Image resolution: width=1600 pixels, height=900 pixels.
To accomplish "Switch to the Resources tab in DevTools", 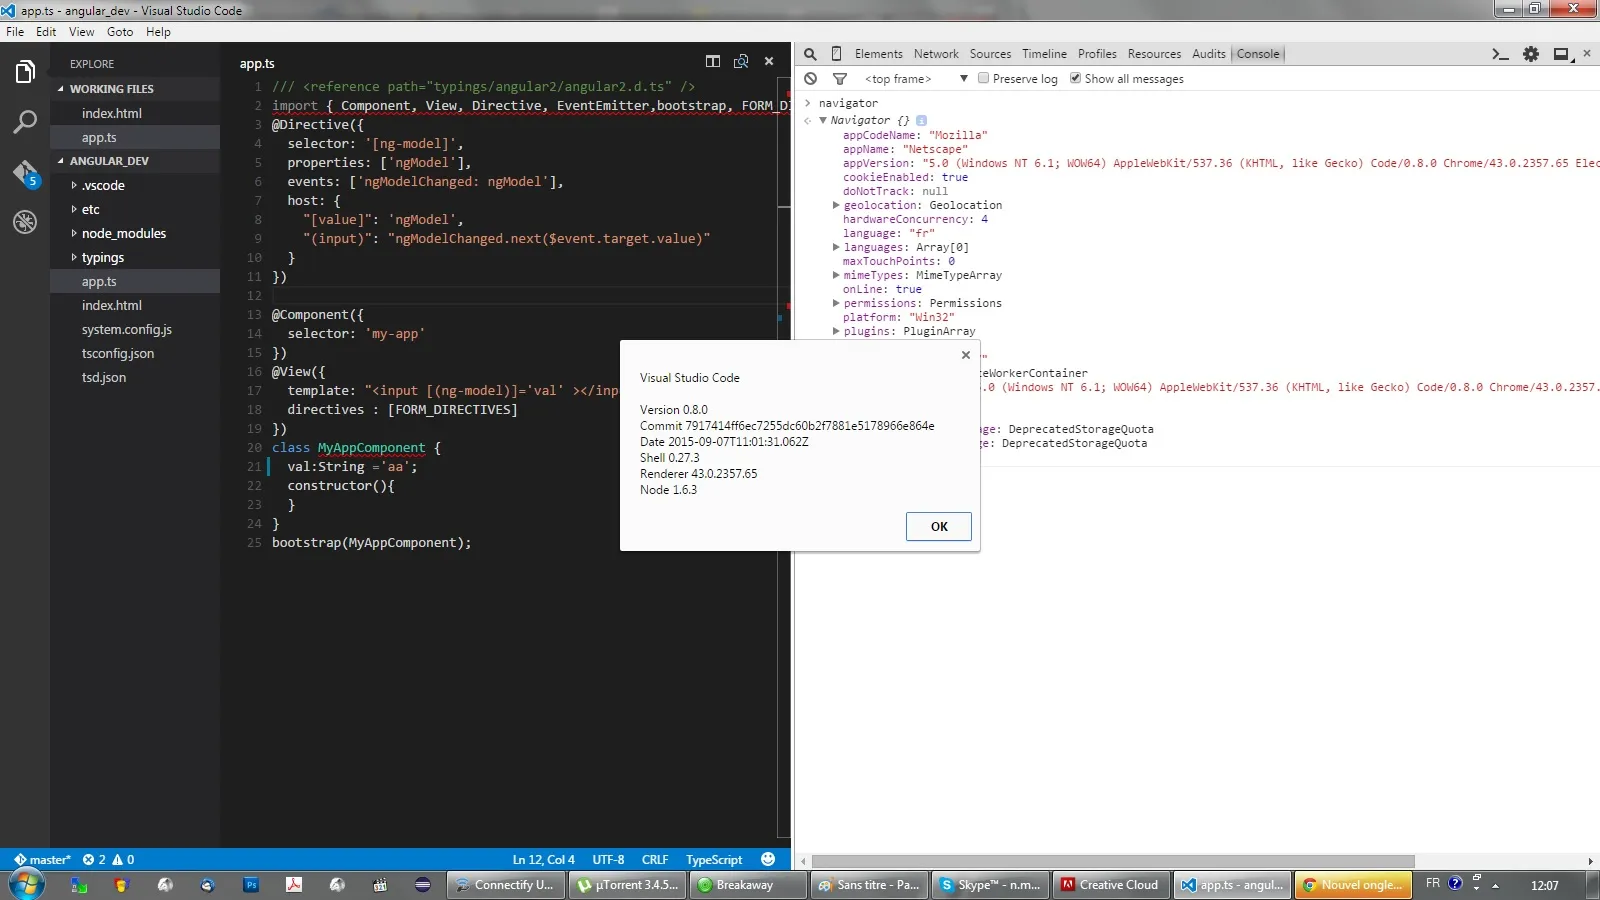I will point(1154,54).
